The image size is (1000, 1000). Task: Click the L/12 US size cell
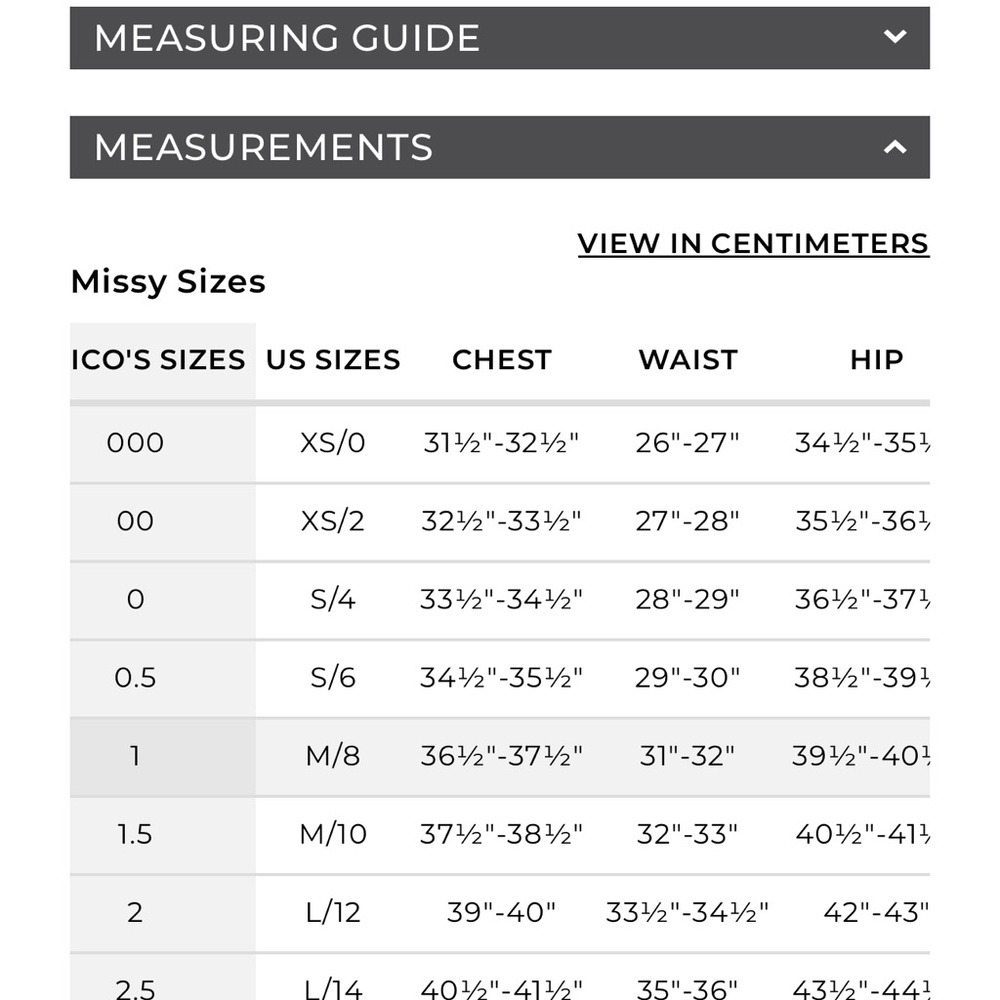click(333, 912)
